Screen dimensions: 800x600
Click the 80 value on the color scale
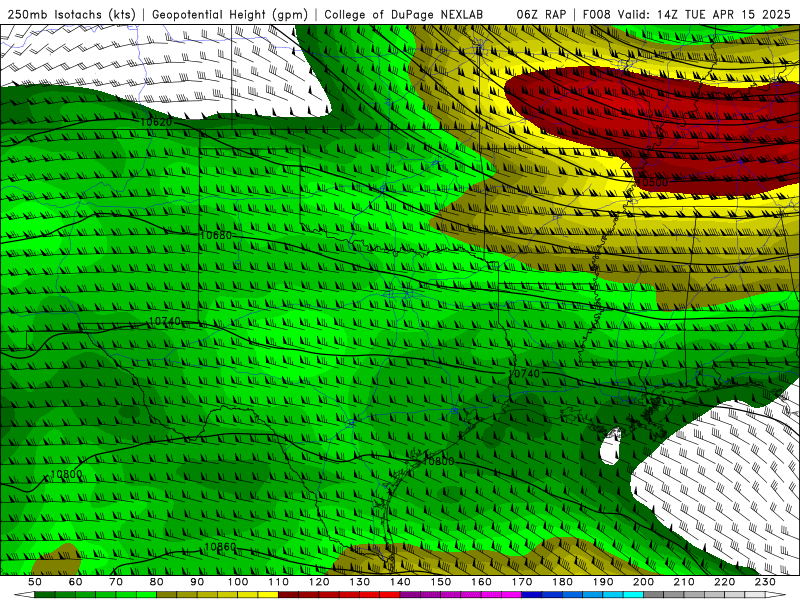(157, 582)
